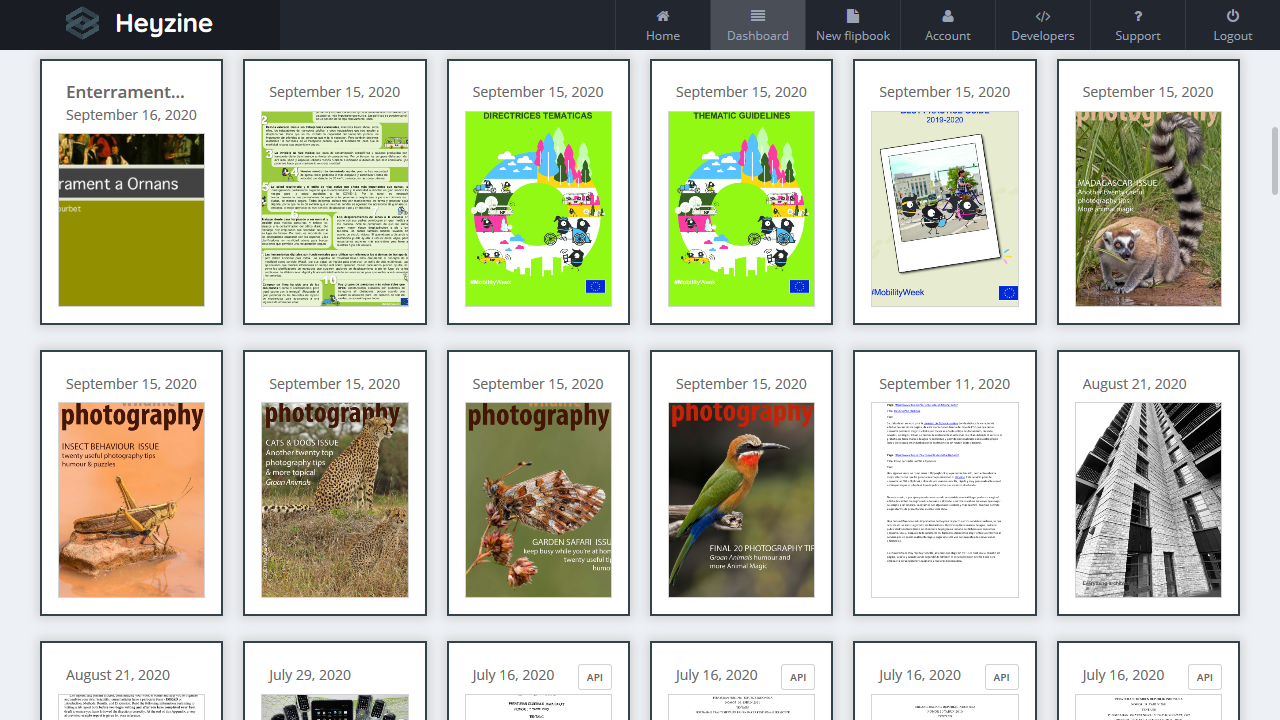
Task: Open Developers via code brackets icon
Action: tap(1042, 16)
